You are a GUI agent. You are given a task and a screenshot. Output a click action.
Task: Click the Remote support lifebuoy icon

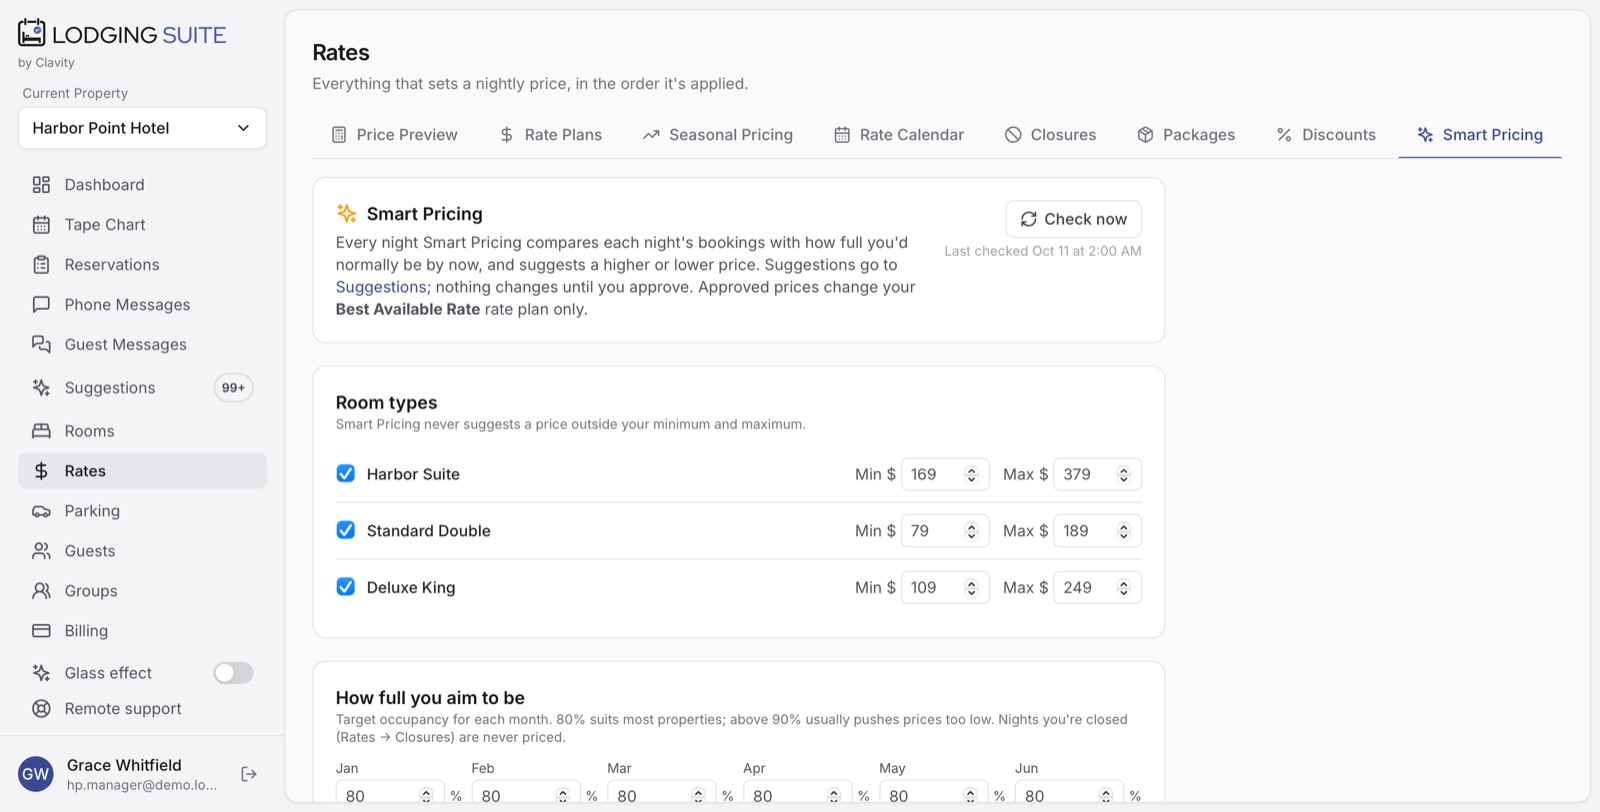pyautogui.click(x=41, y=709)
